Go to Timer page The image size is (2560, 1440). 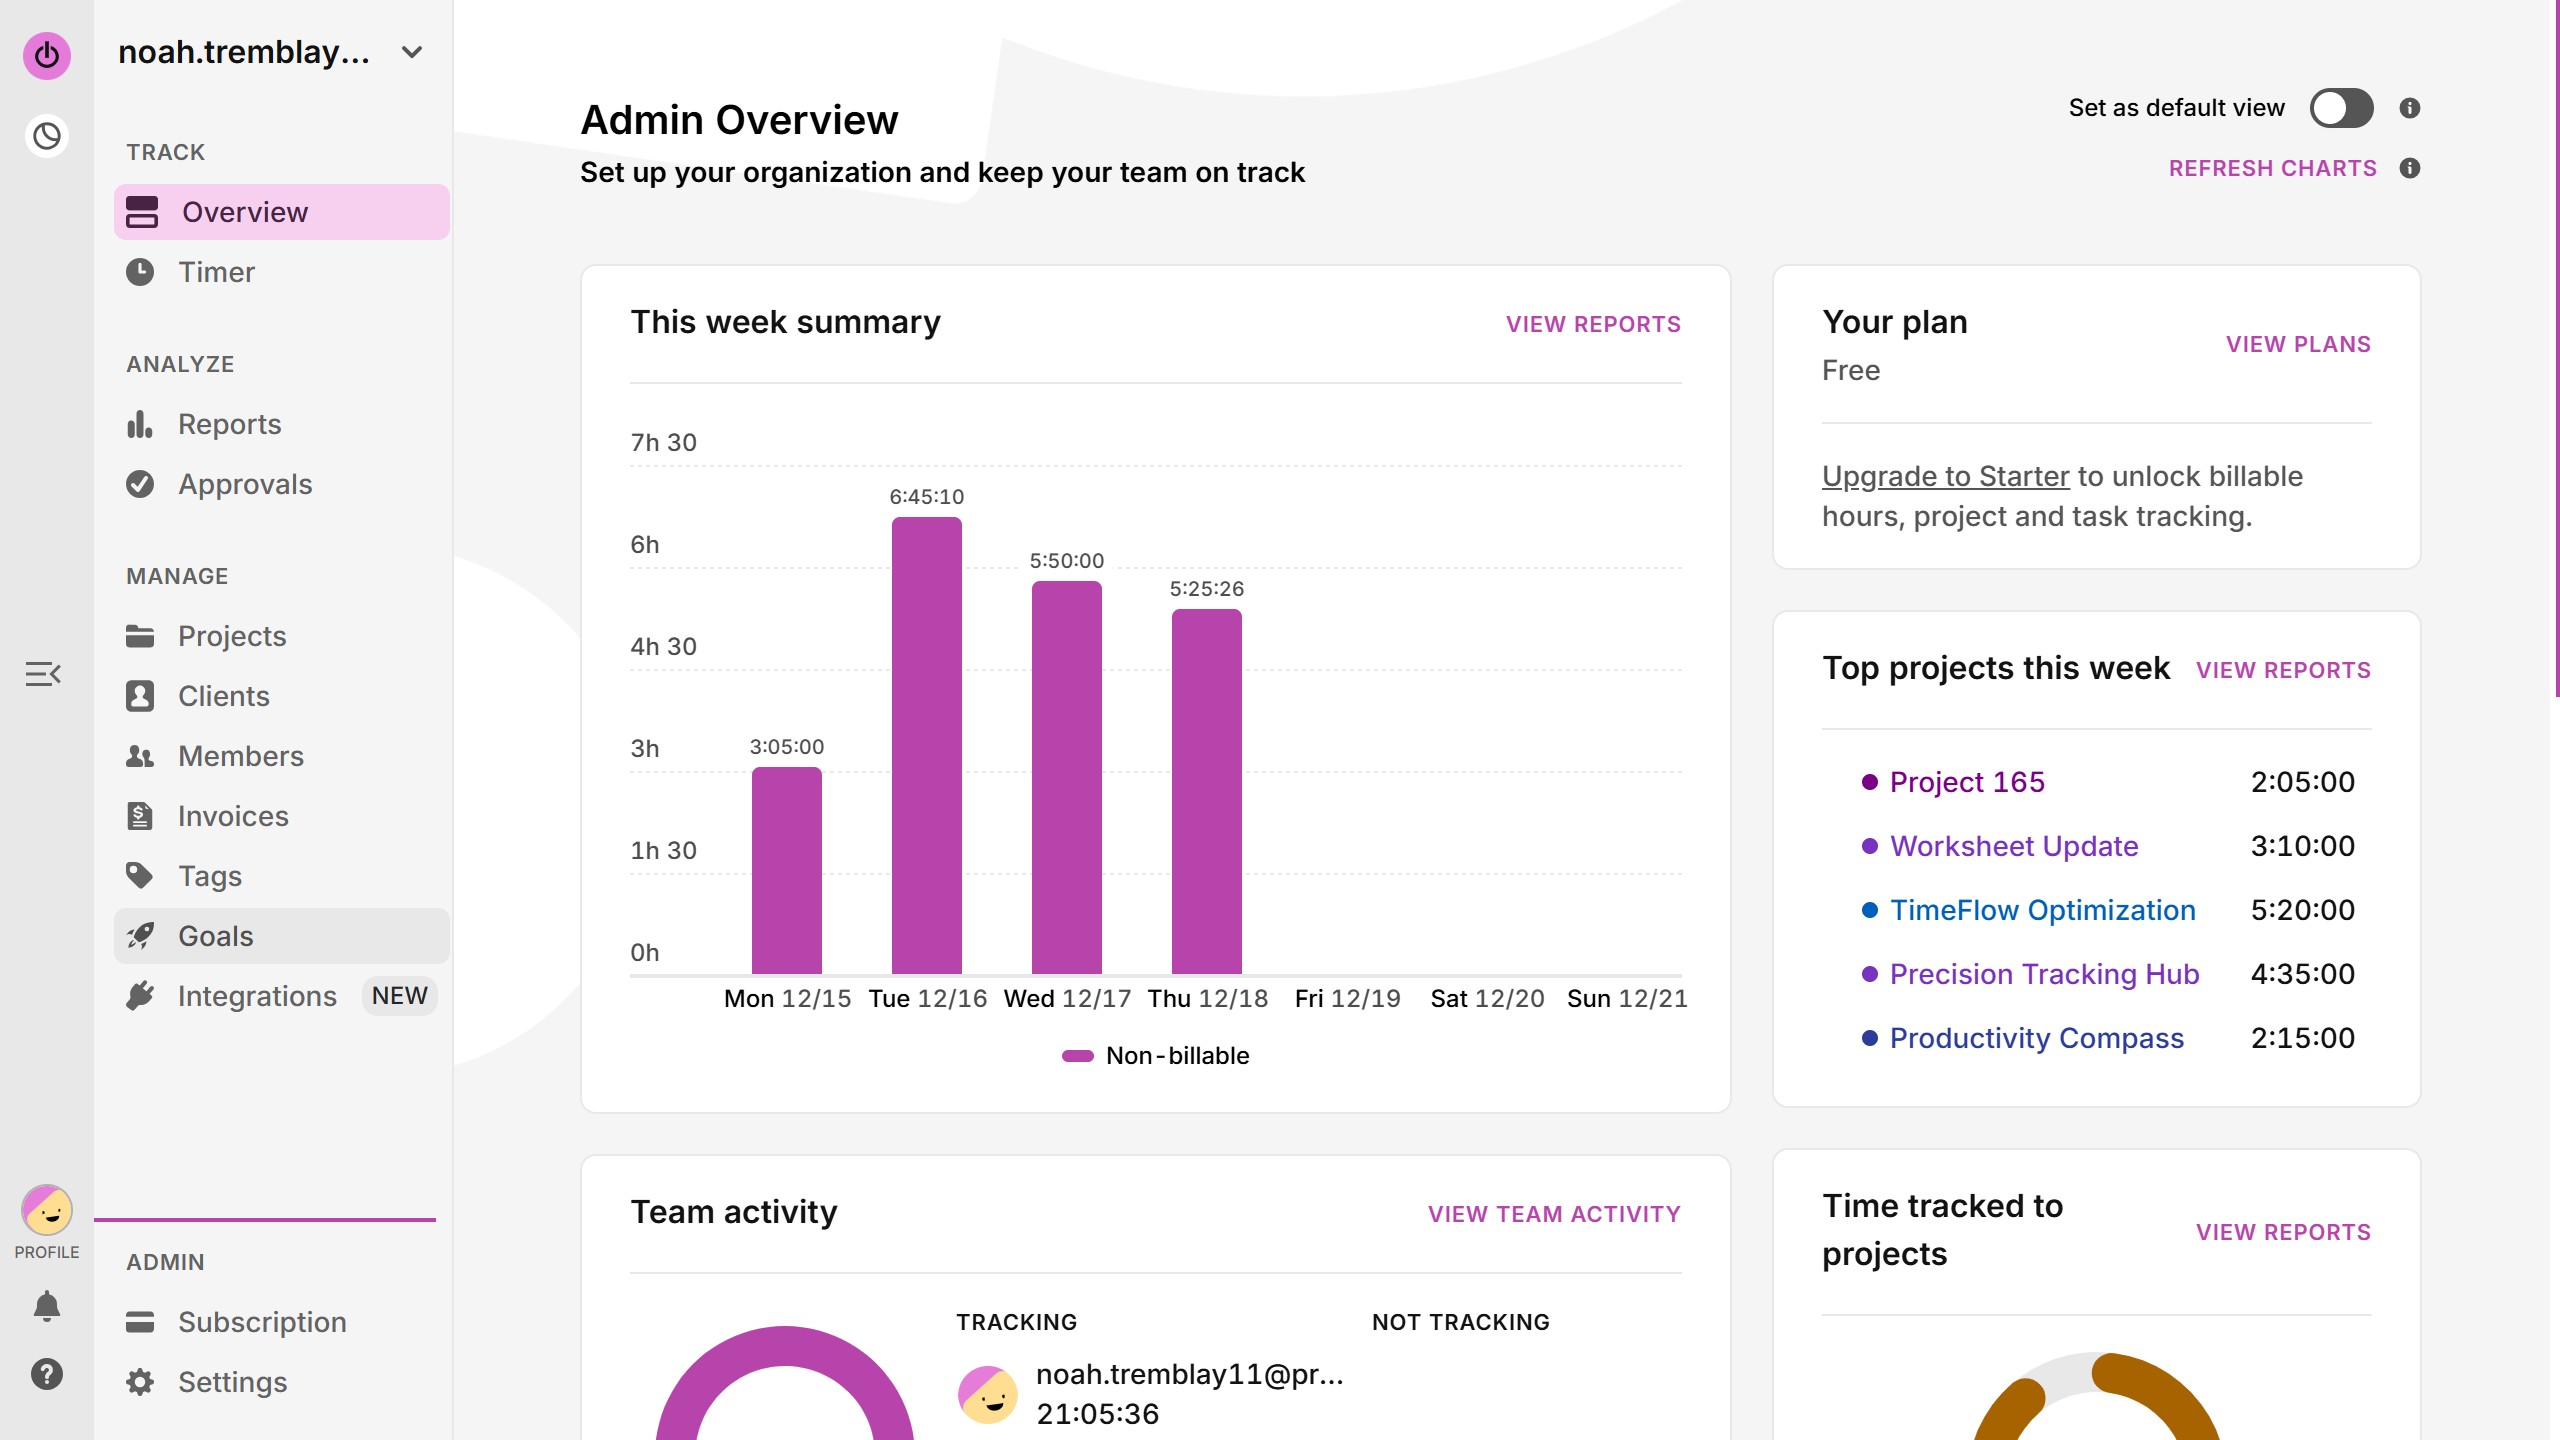tap(282, 272)
